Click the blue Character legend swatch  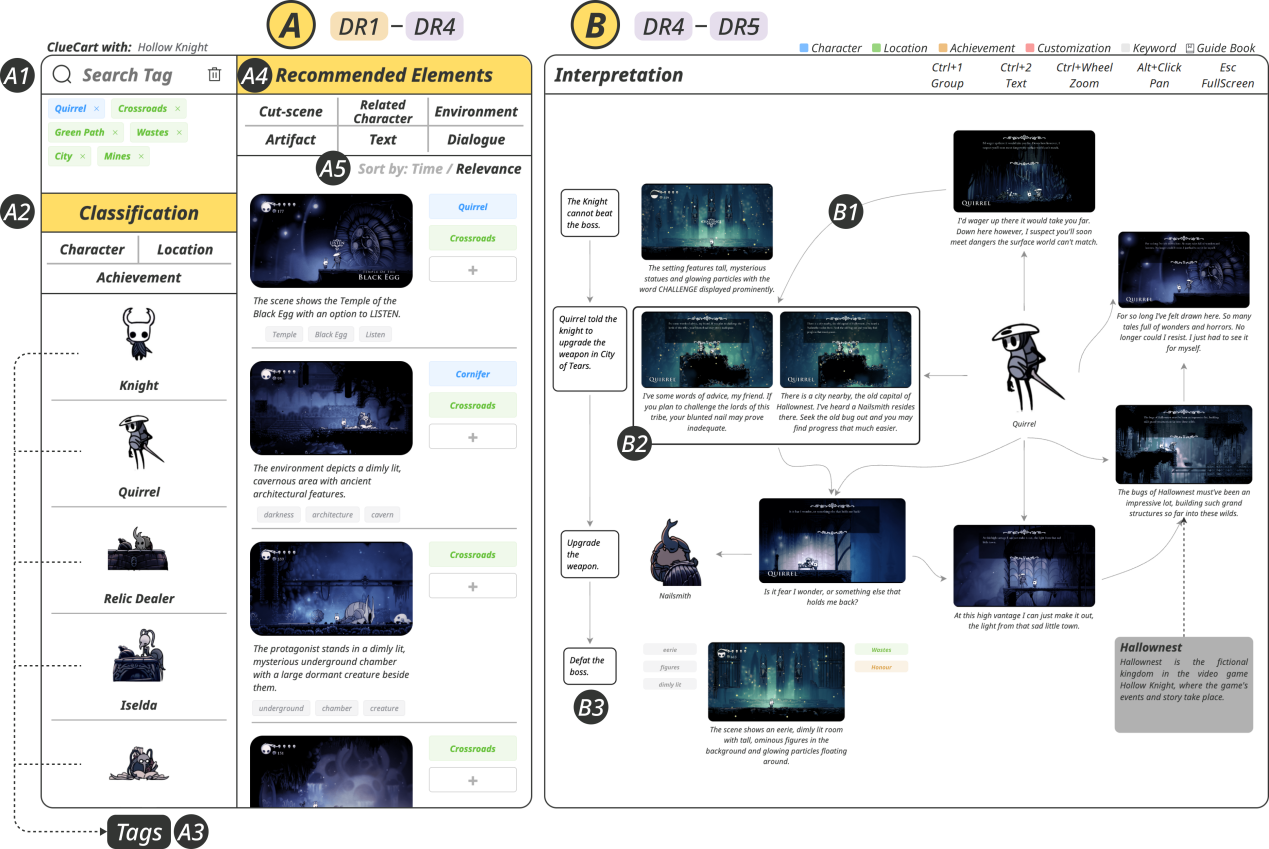pyautogui.click(x=804, y=48)
